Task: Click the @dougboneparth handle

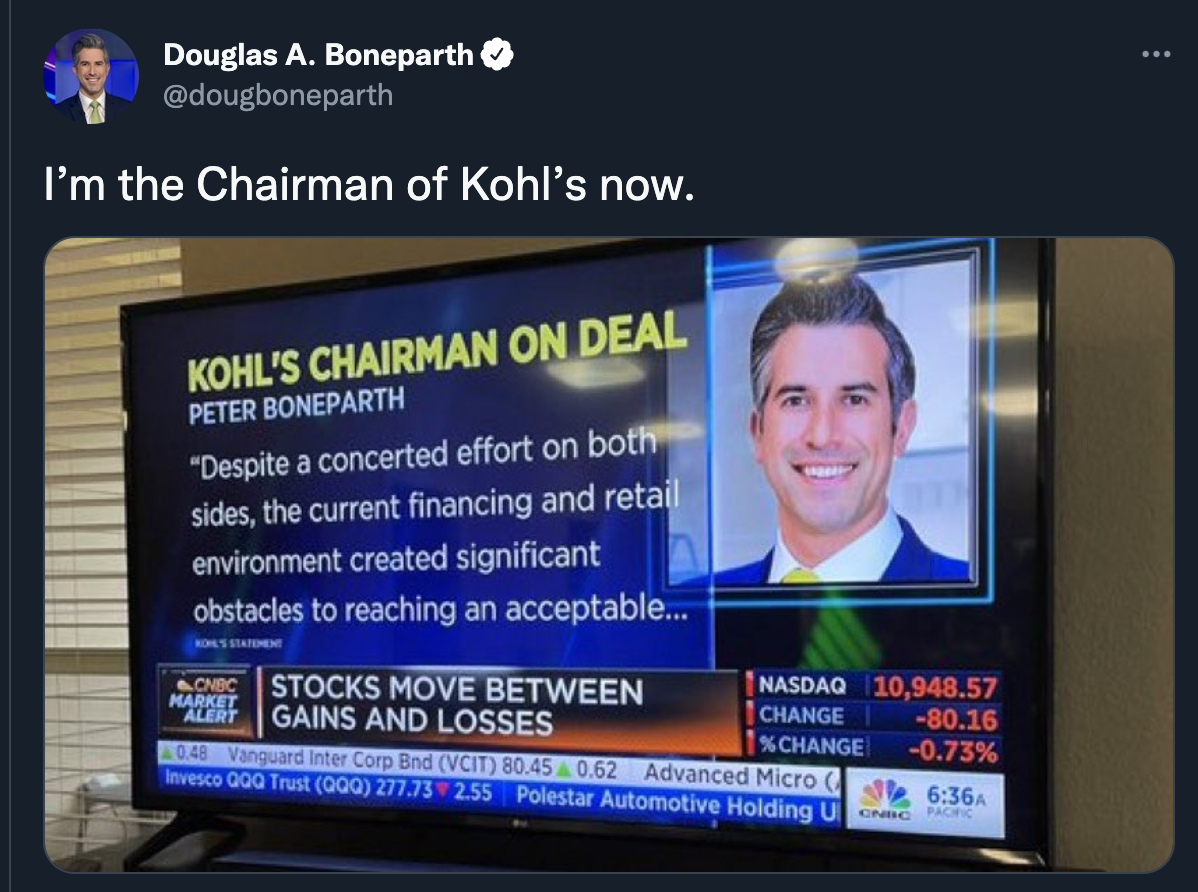Action: coord(278,95)
